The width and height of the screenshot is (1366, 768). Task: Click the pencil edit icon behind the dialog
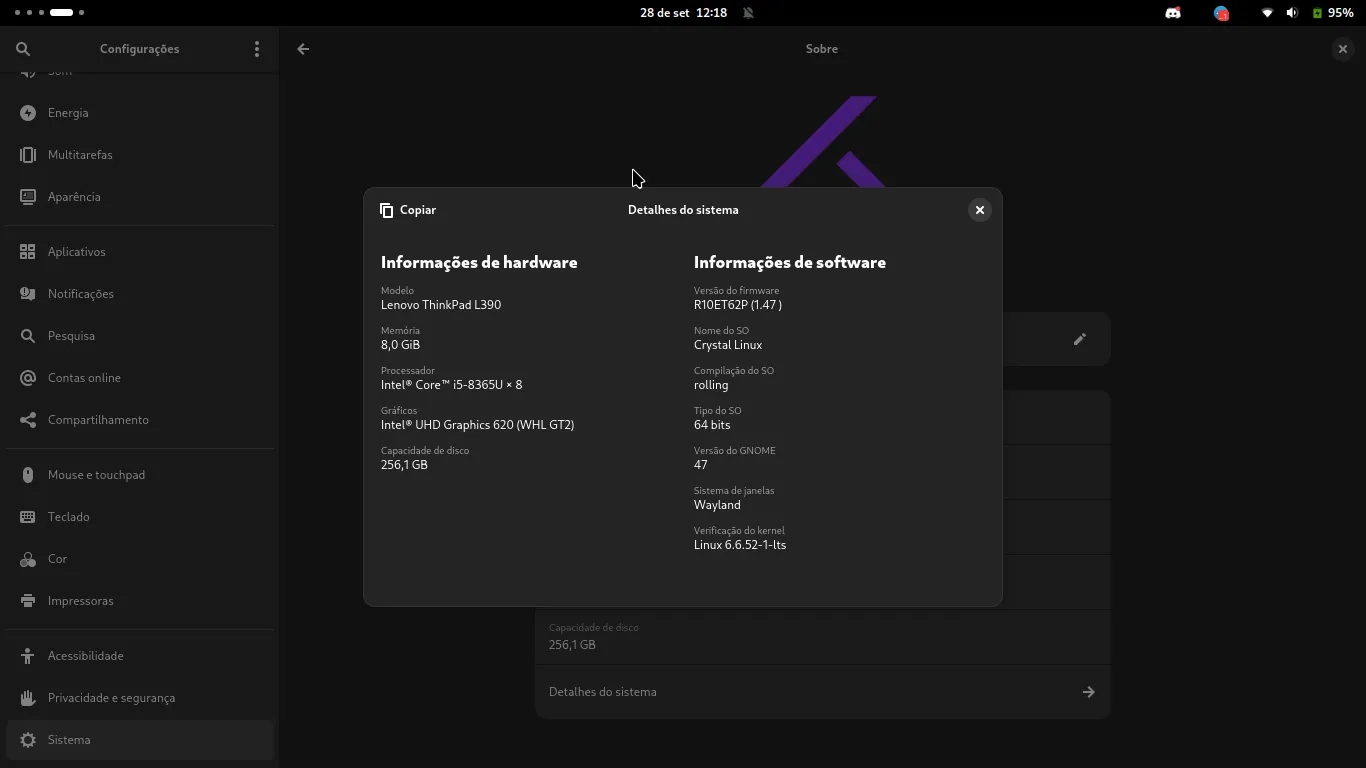pos(1080,339)
